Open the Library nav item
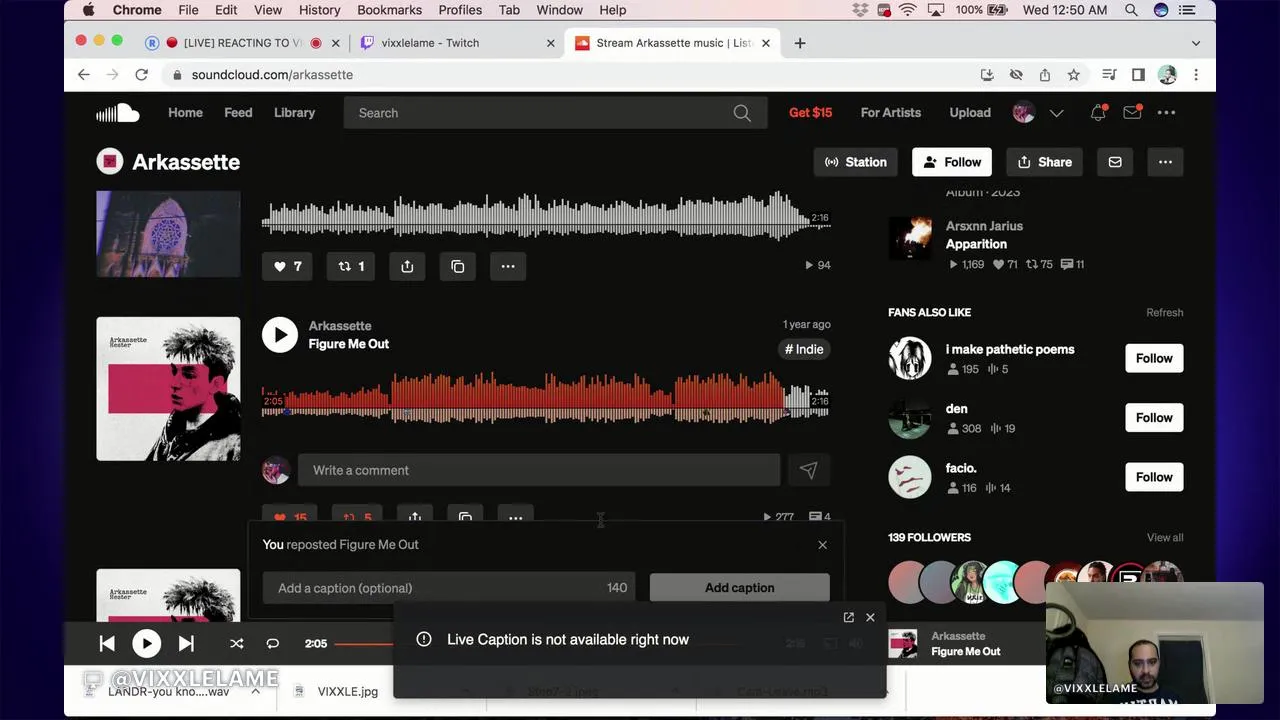The width and height of the screenshot is (1280, 720). tap(294, 113)
